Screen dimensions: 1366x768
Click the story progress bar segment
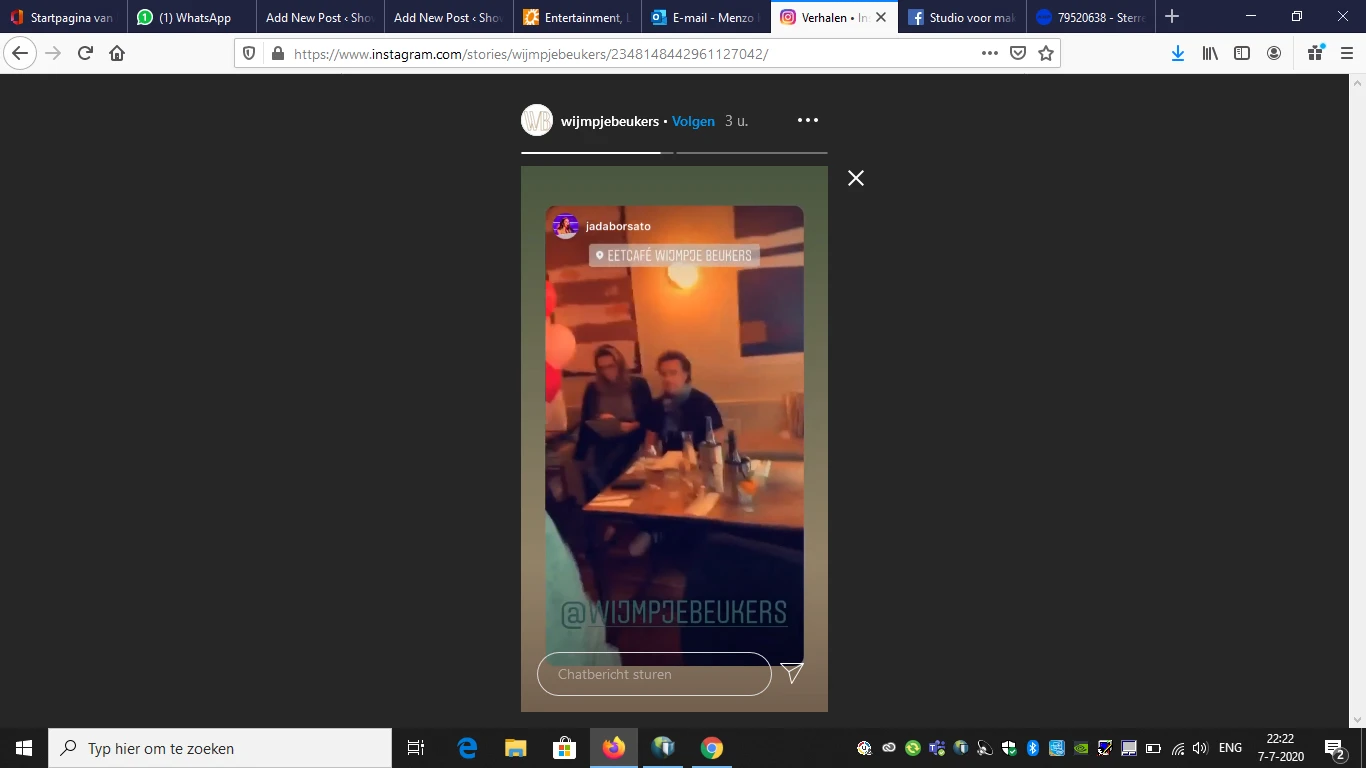pyautogui.click(x=751, y=153)
